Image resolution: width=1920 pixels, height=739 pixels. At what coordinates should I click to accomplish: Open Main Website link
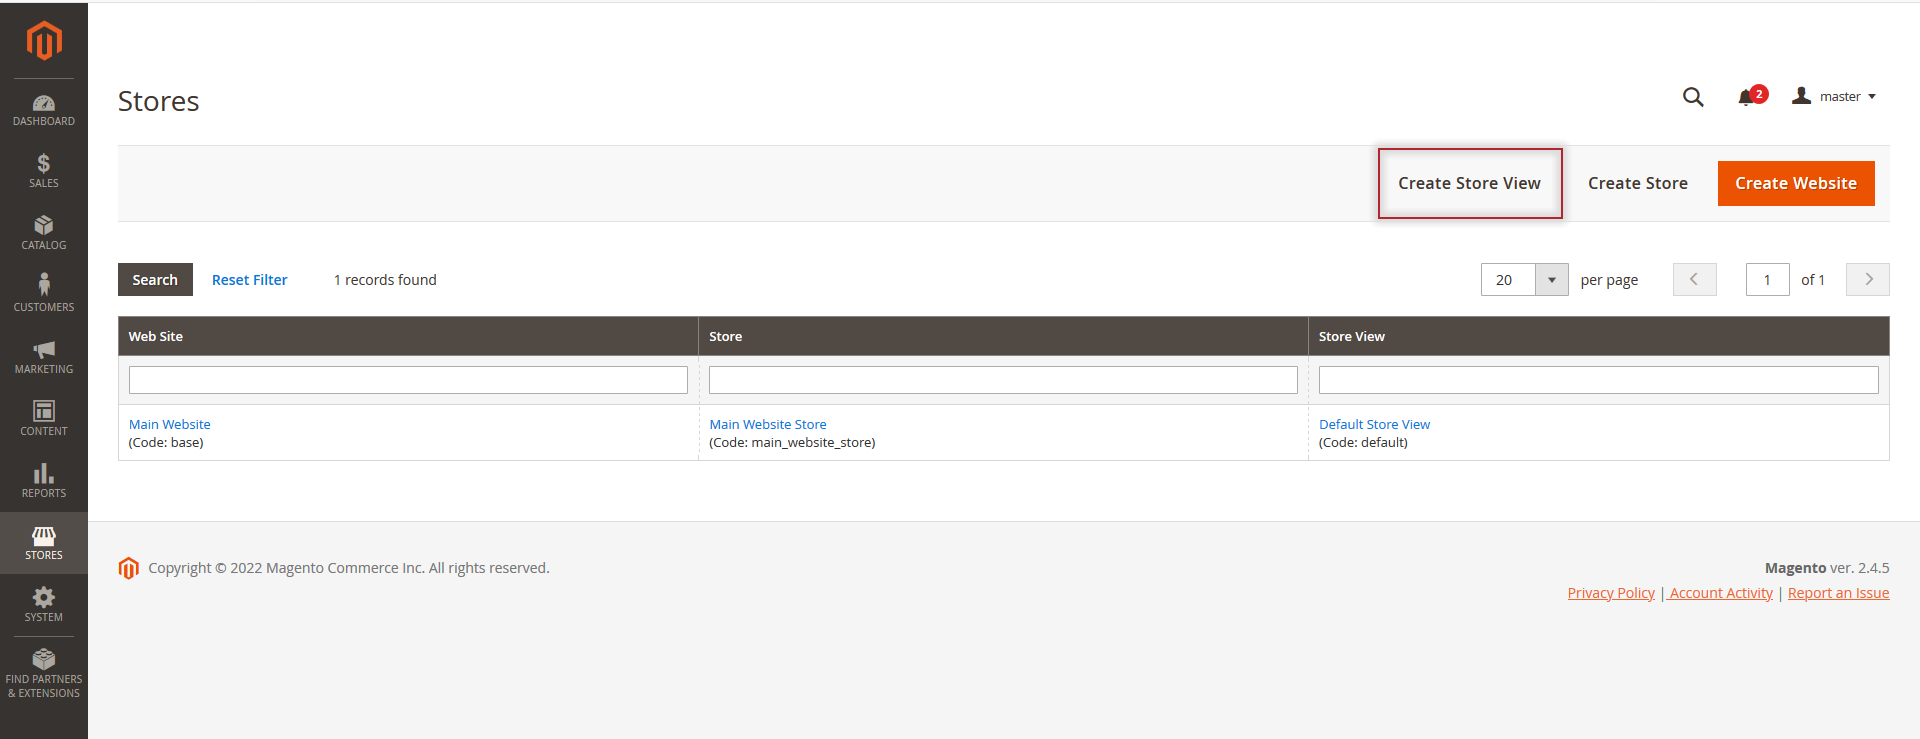[x=169, y=424]
